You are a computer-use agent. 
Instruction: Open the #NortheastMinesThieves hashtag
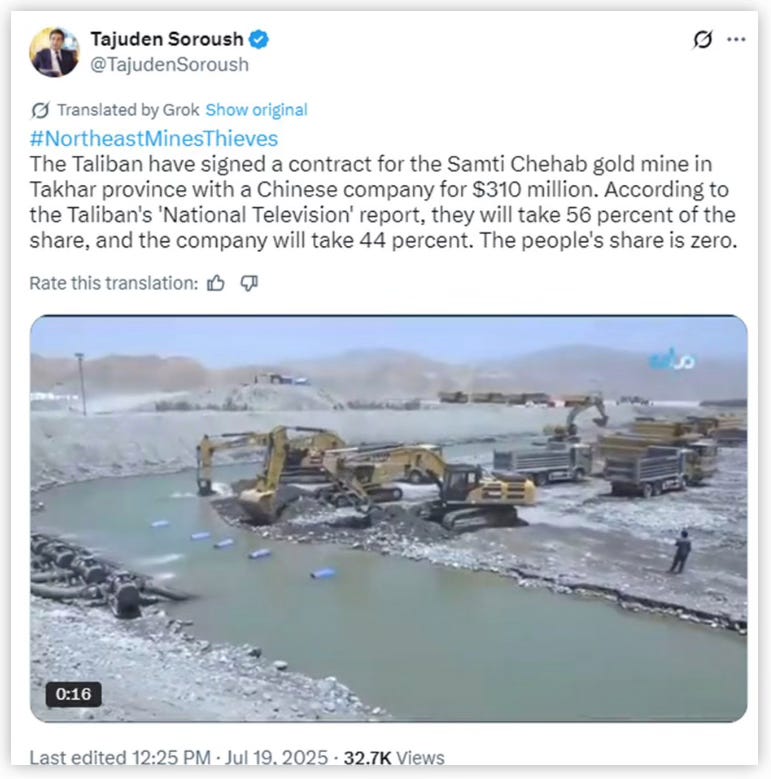[154, 139]
